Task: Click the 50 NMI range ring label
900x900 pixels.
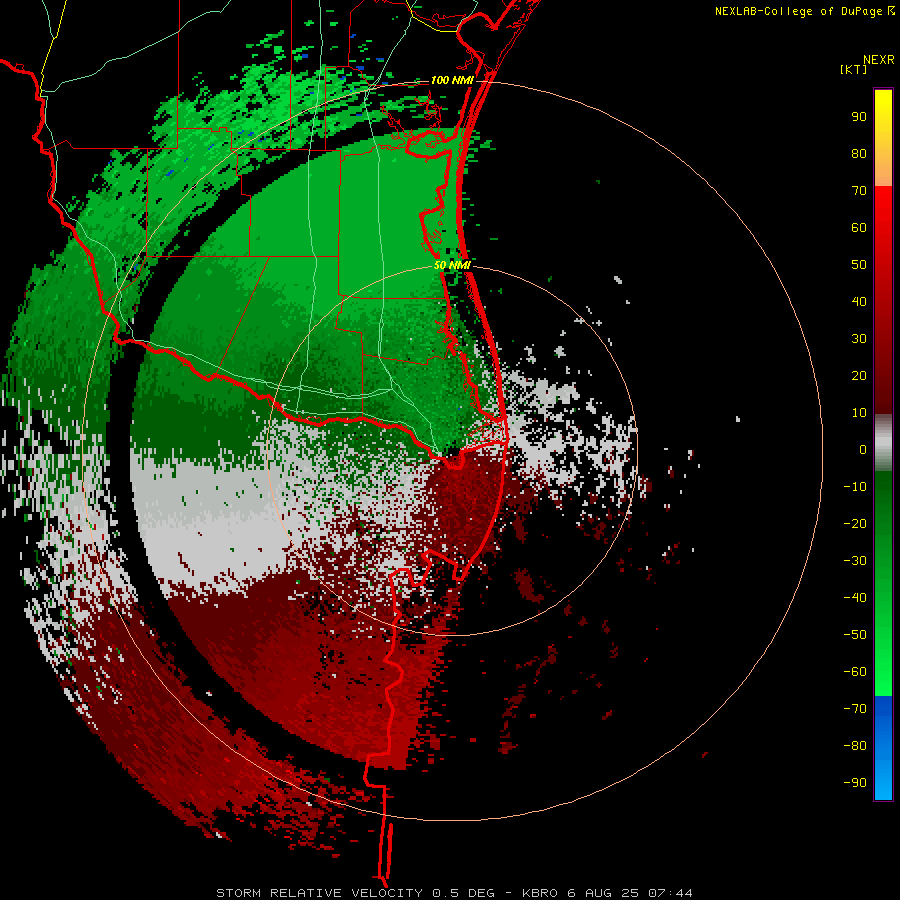Action: (x=452, y=265)
